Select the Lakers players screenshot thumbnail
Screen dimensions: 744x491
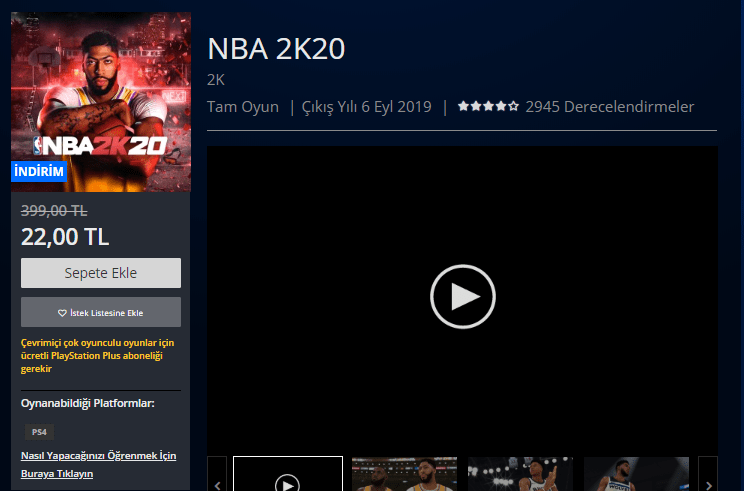pos(404,474)
